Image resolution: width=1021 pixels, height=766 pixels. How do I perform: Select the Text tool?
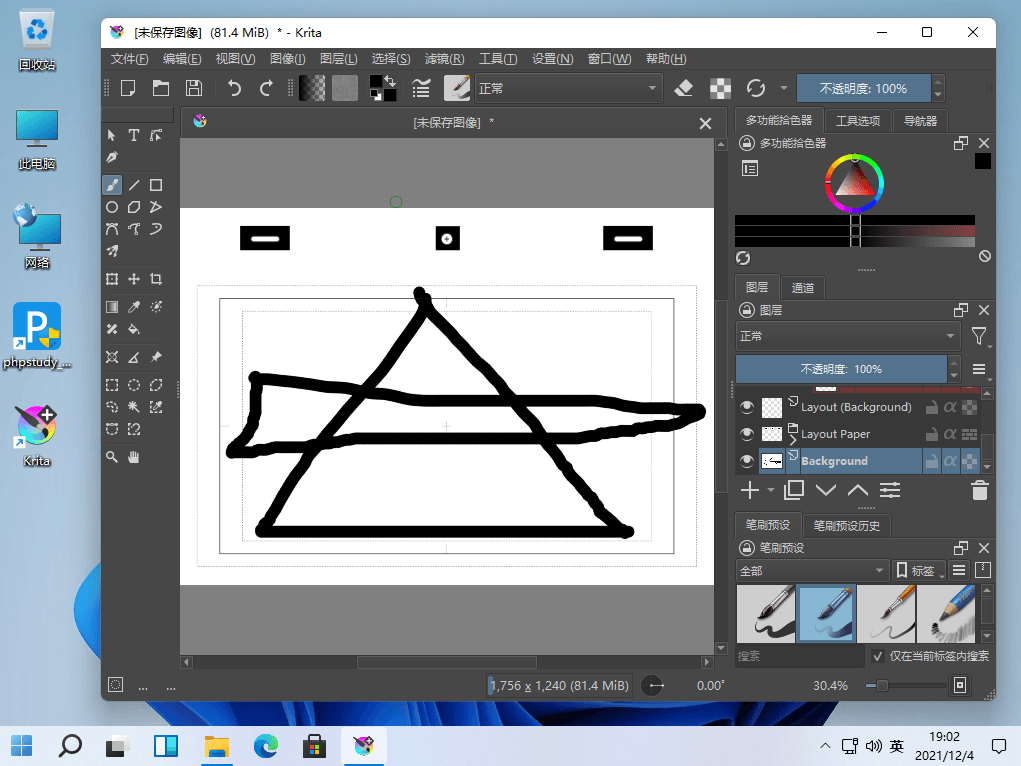pyautogui.click(x=133, y=135)
